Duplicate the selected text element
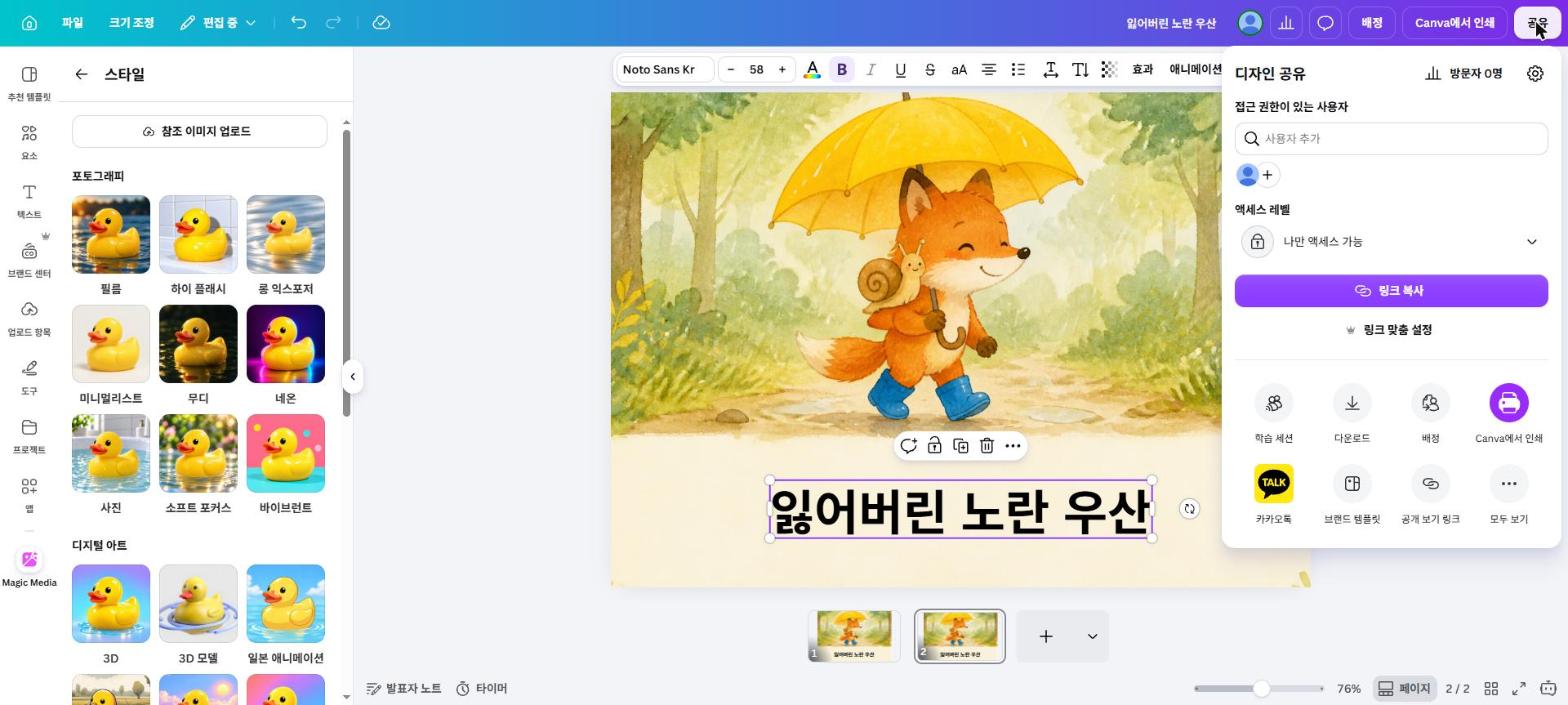1568x705 pixels. 960,446
